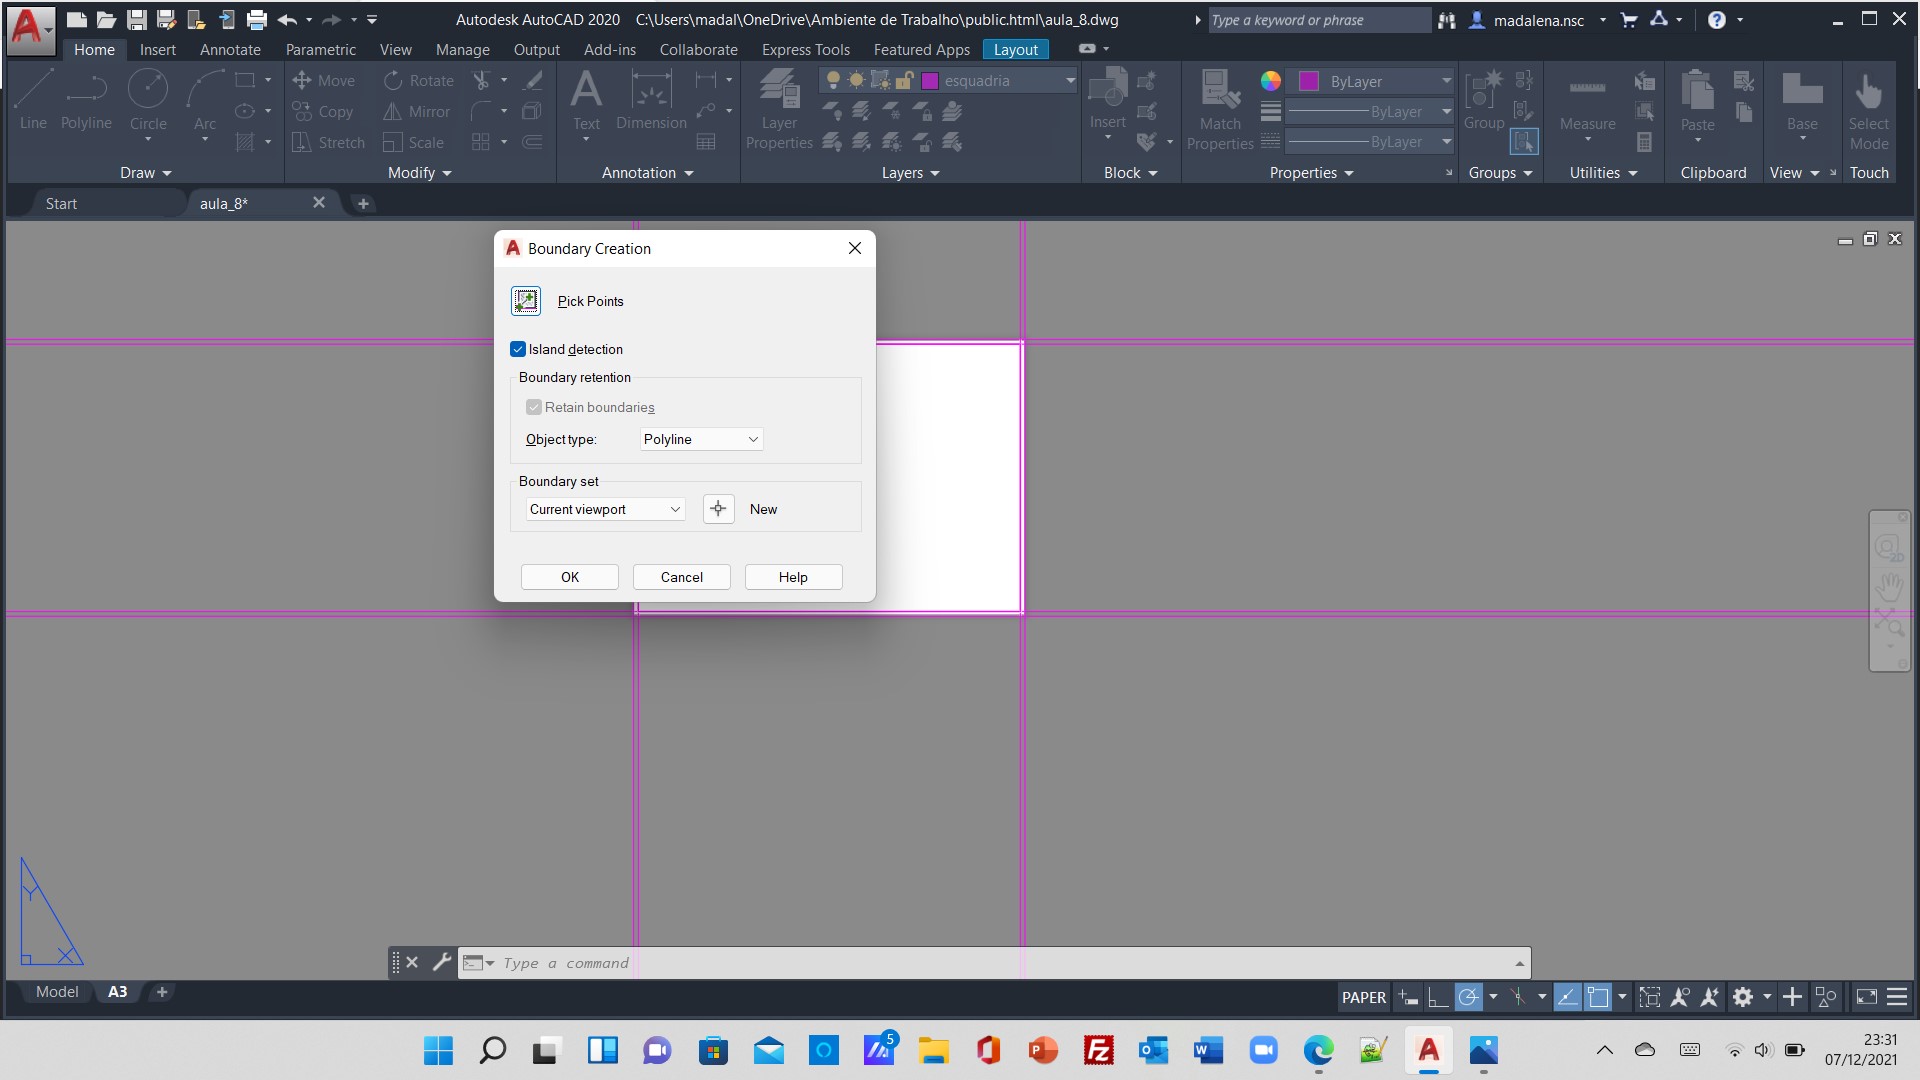Add a new layout with the plus button
This screenshot has width=1920, height=1080.
[162, 992]
